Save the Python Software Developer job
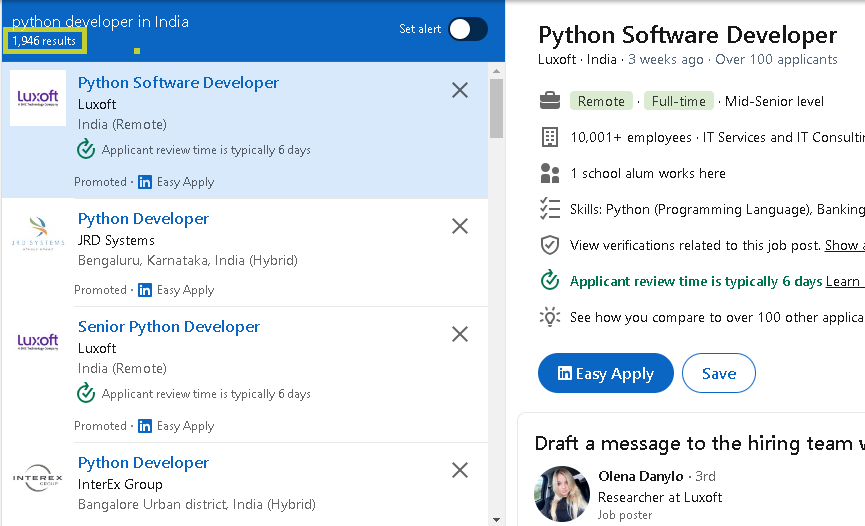The height and width of the screenshot is (526, 865). coord(719,373)
